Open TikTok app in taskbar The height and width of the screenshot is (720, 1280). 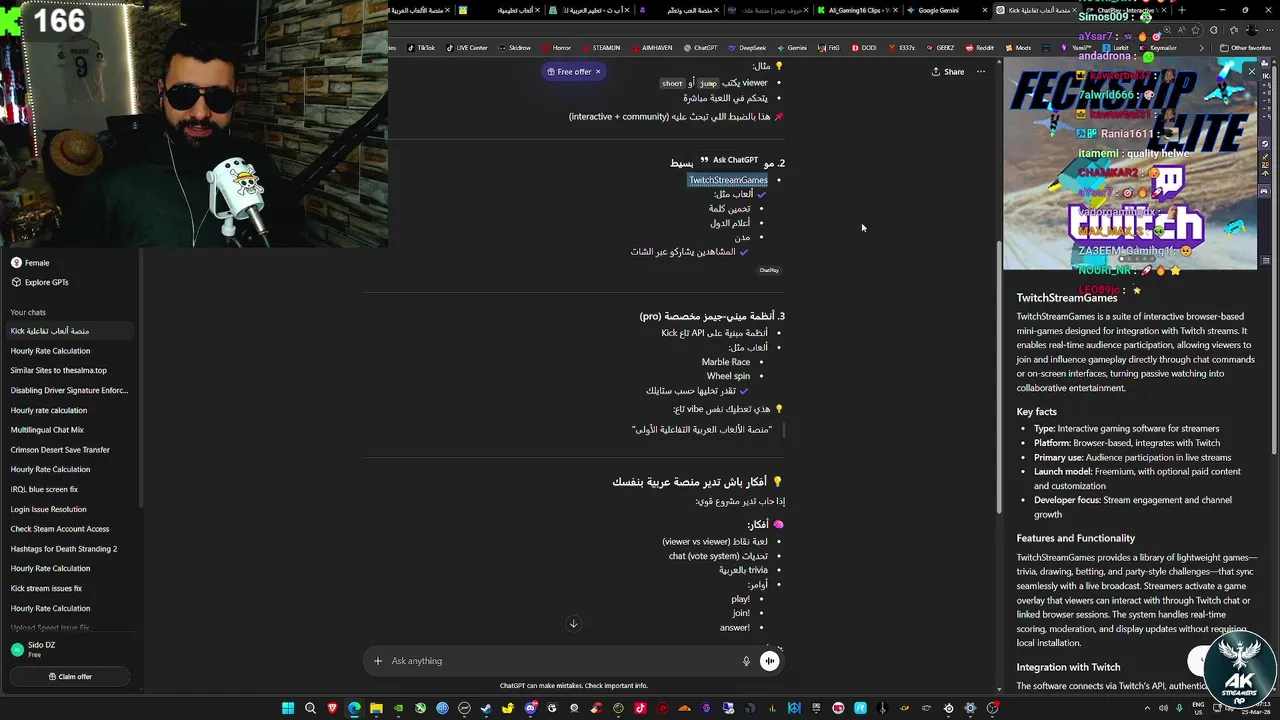point(640,708)
